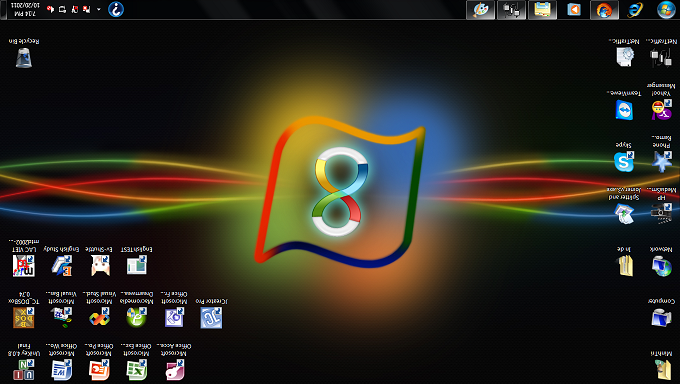Switch to the Paint taskbar button
Screen dimensions: 680x384
[480, 10]
